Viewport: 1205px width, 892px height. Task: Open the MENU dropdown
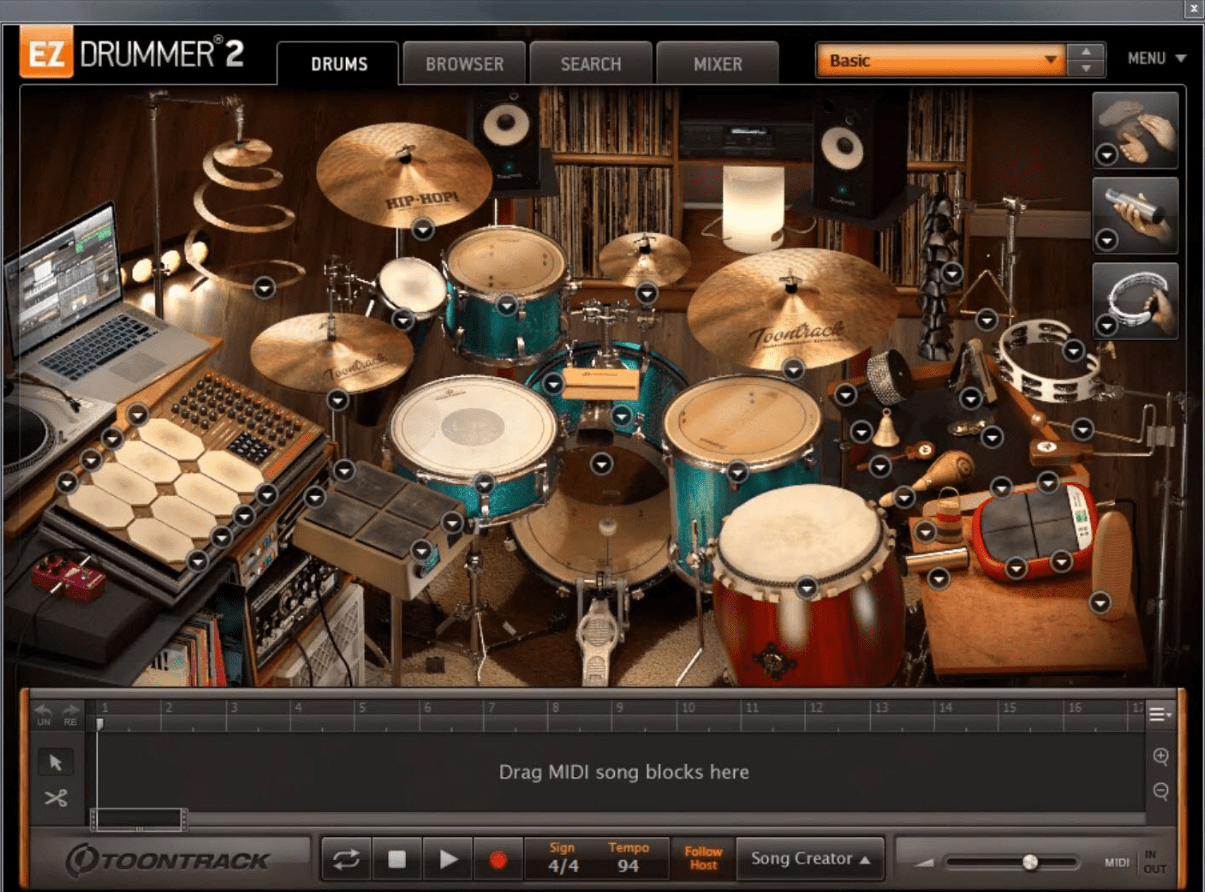tap(1157, 58)
